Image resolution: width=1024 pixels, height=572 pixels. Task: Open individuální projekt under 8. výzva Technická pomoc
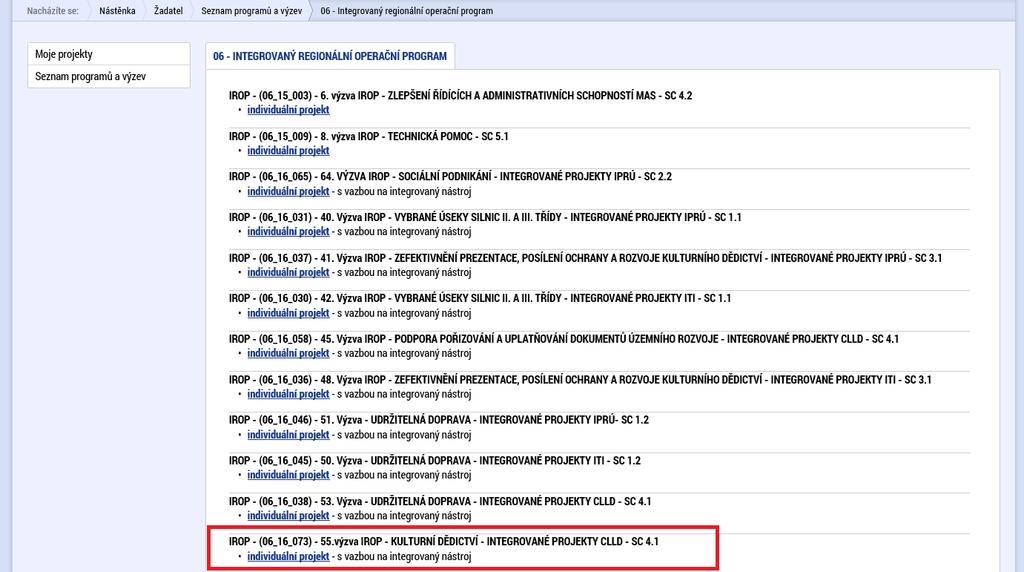(x=288, y=150)
